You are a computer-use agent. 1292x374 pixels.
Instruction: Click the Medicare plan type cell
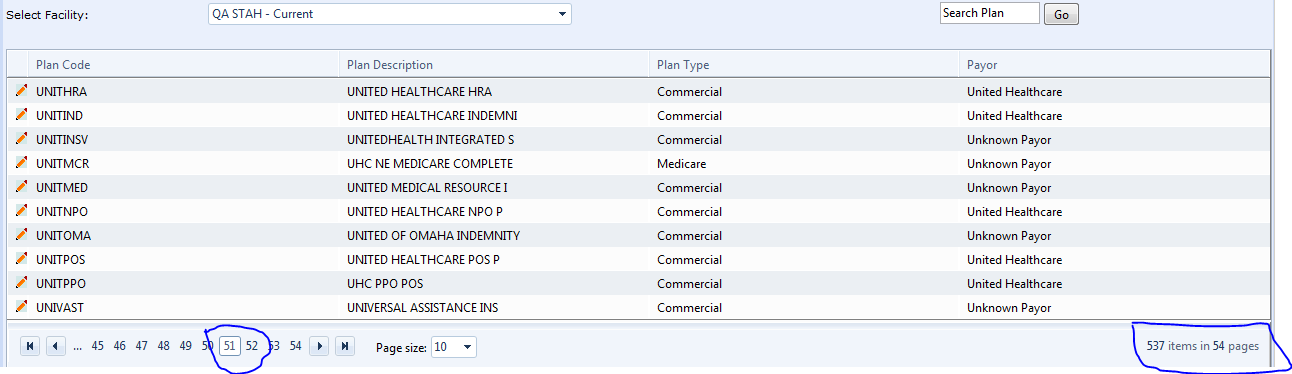tap(683, 164)
